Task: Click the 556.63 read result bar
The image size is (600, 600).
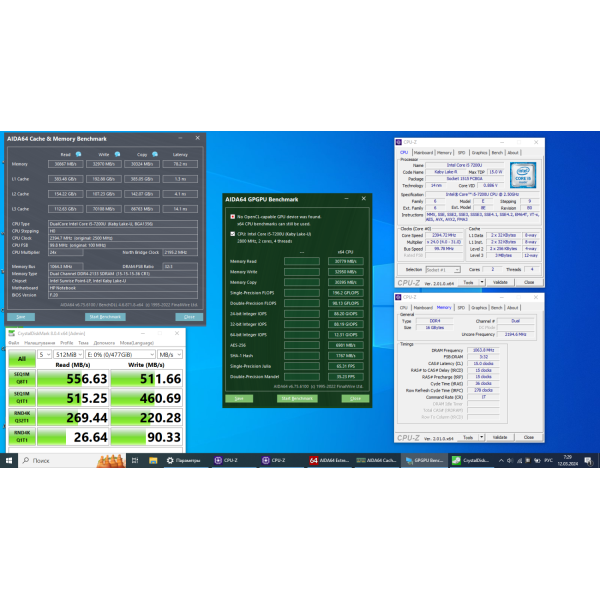Action: (x=73, y=378)
